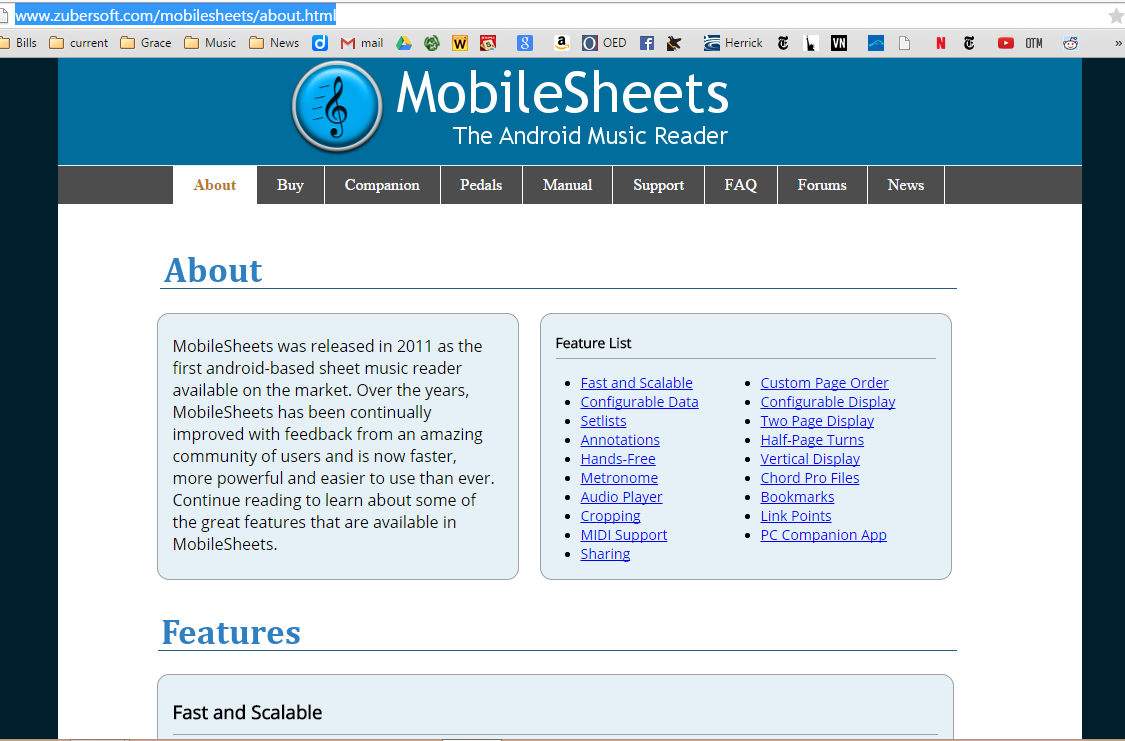Open the blank page bookmark icon
Viewport: 1125px width, 741px height.
click(904, 43)
